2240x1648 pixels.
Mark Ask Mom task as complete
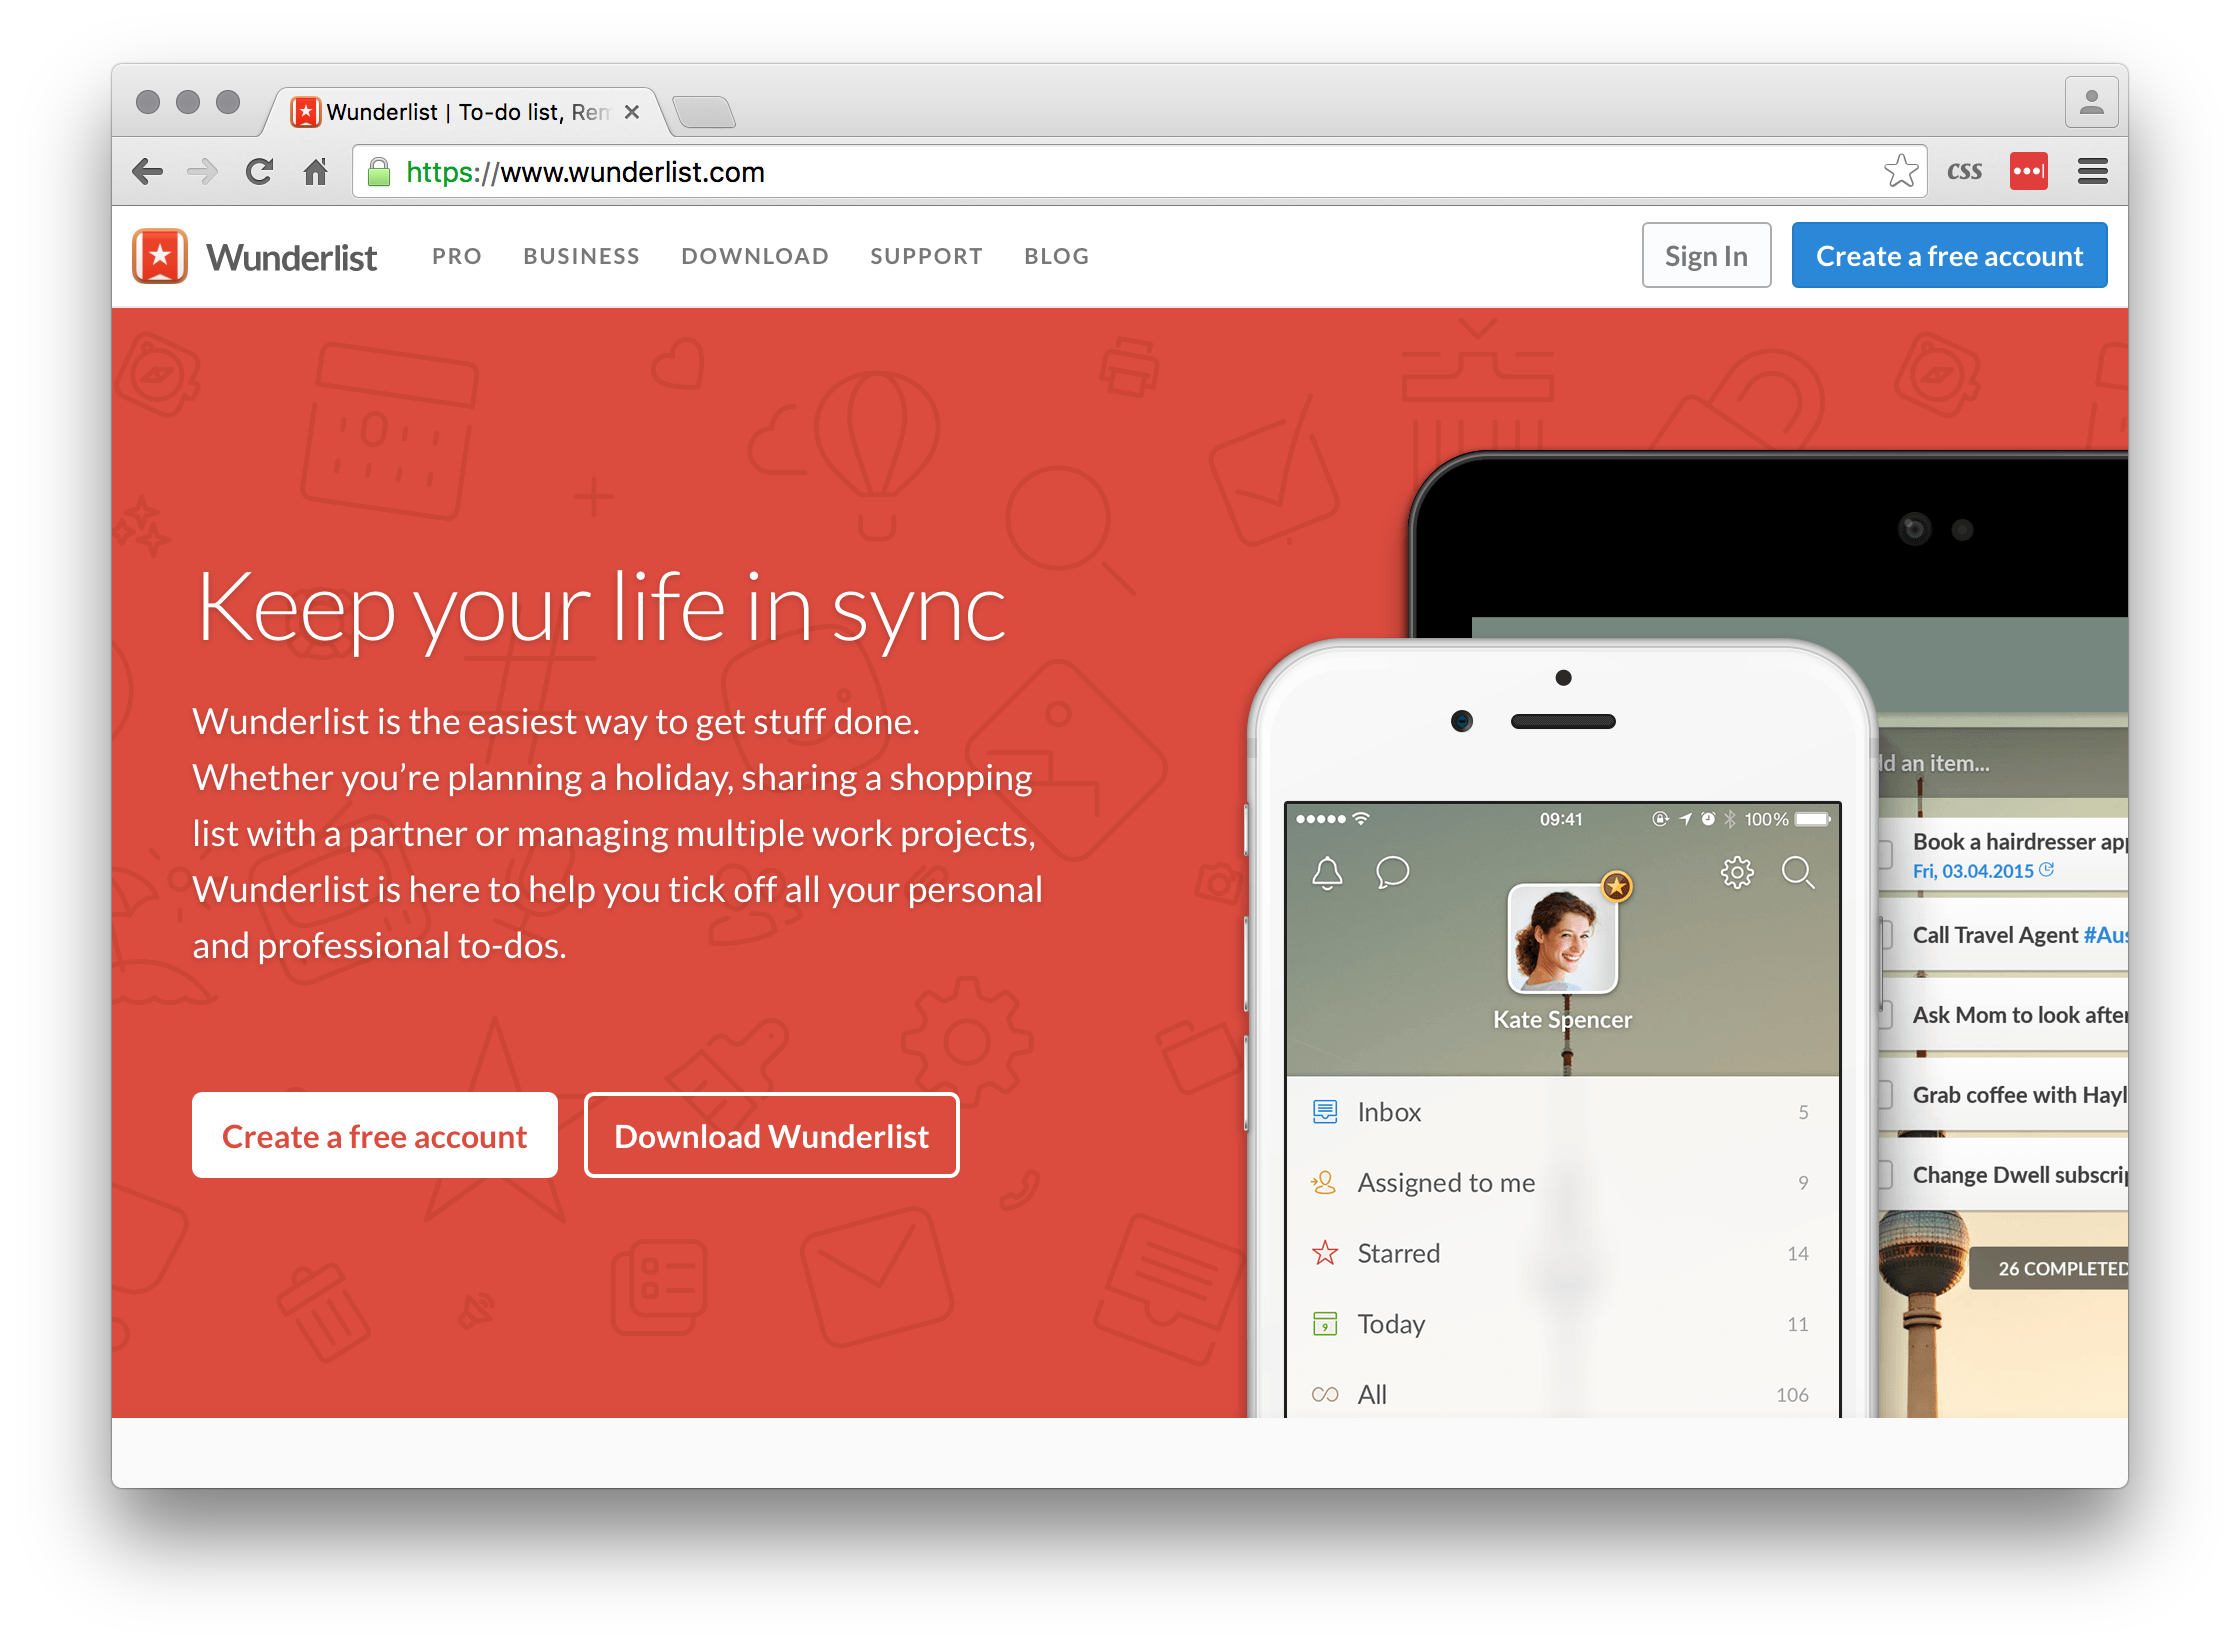pos(1886,1015)
